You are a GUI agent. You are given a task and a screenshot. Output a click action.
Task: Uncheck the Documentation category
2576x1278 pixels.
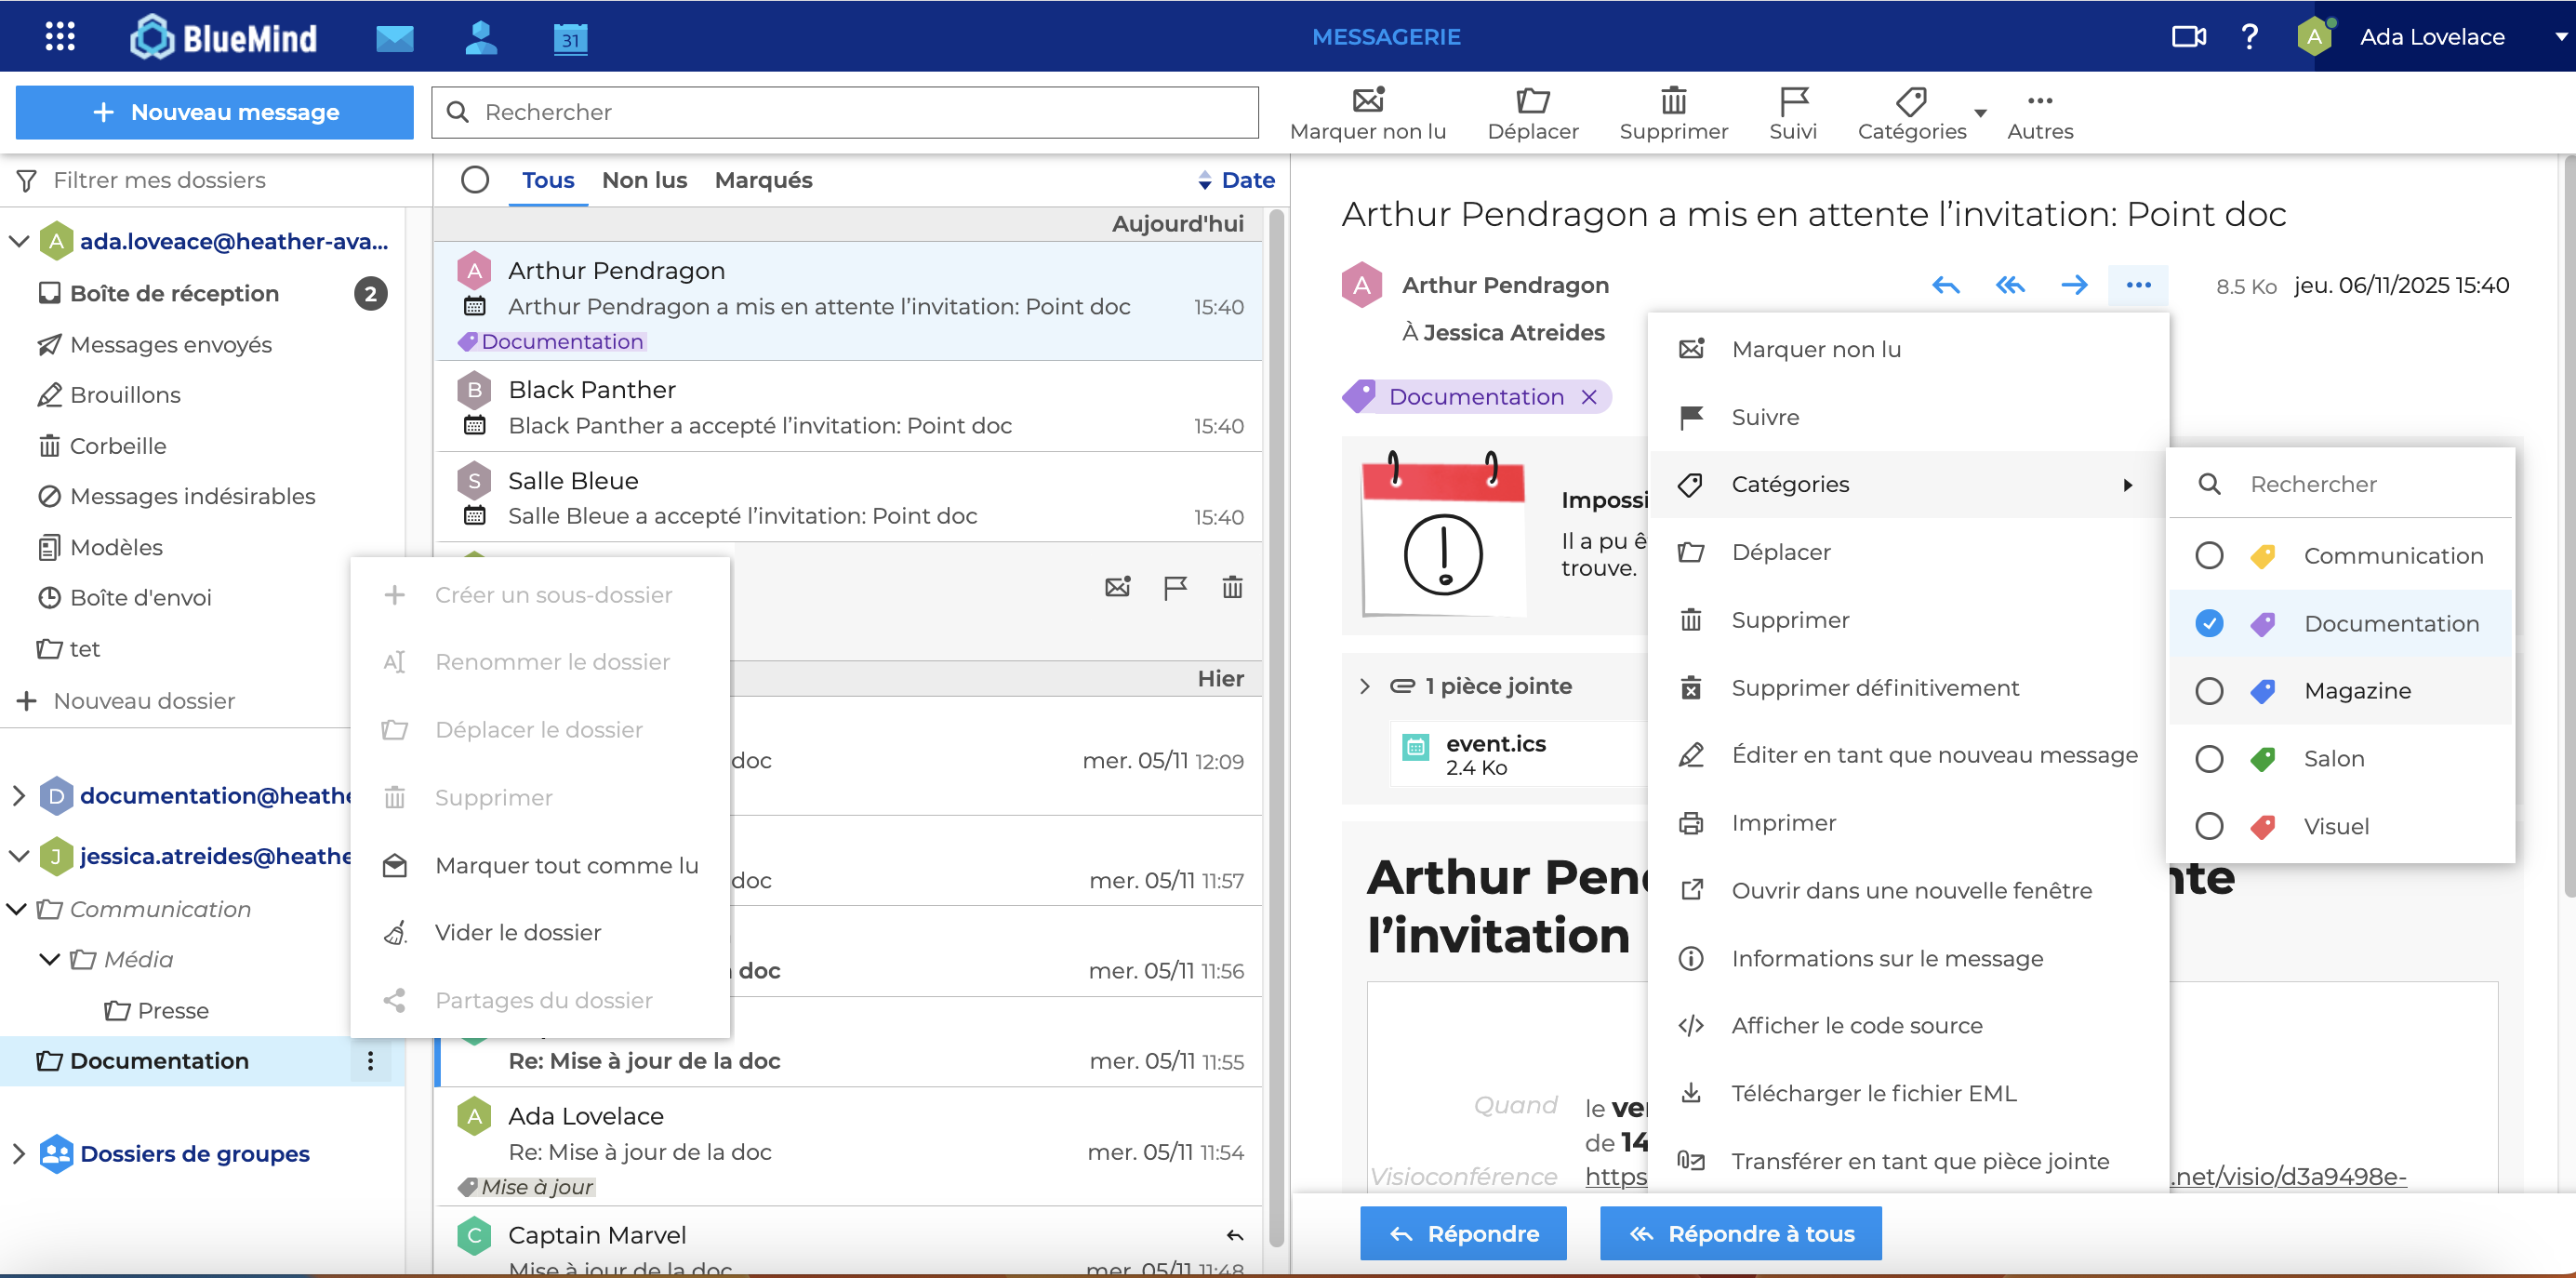click(2209, 624)
